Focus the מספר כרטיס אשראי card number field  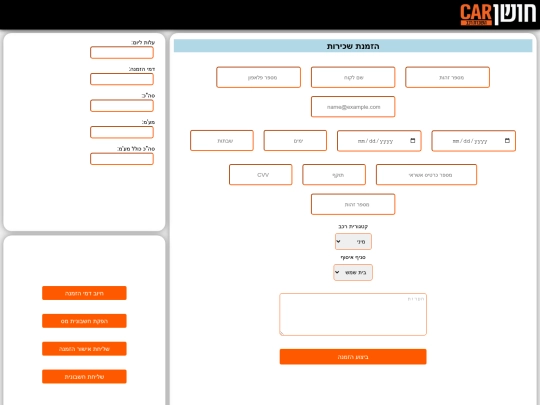coord(426,175)
